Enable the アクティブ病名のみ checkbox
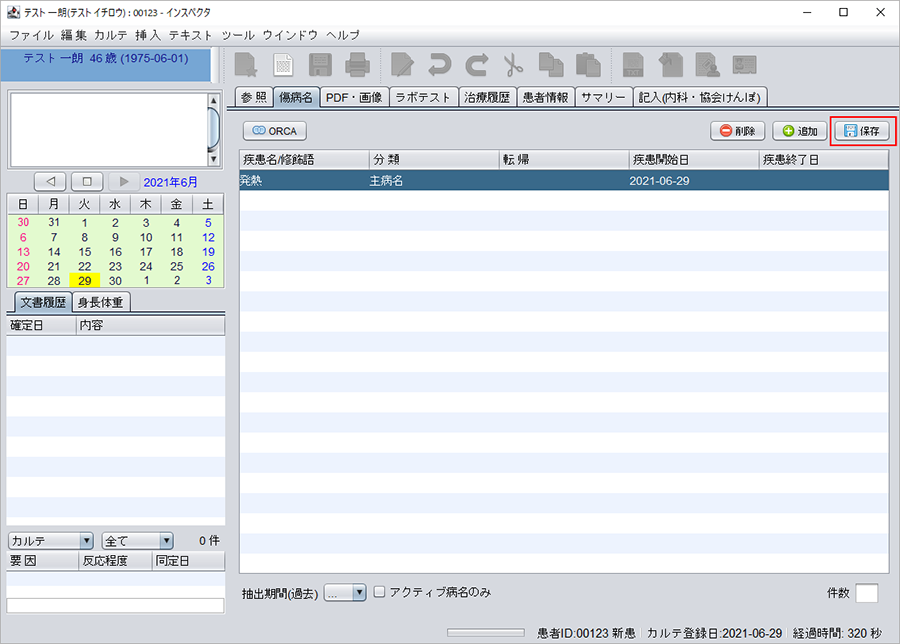The image size is (900, 644). (380, 592)
